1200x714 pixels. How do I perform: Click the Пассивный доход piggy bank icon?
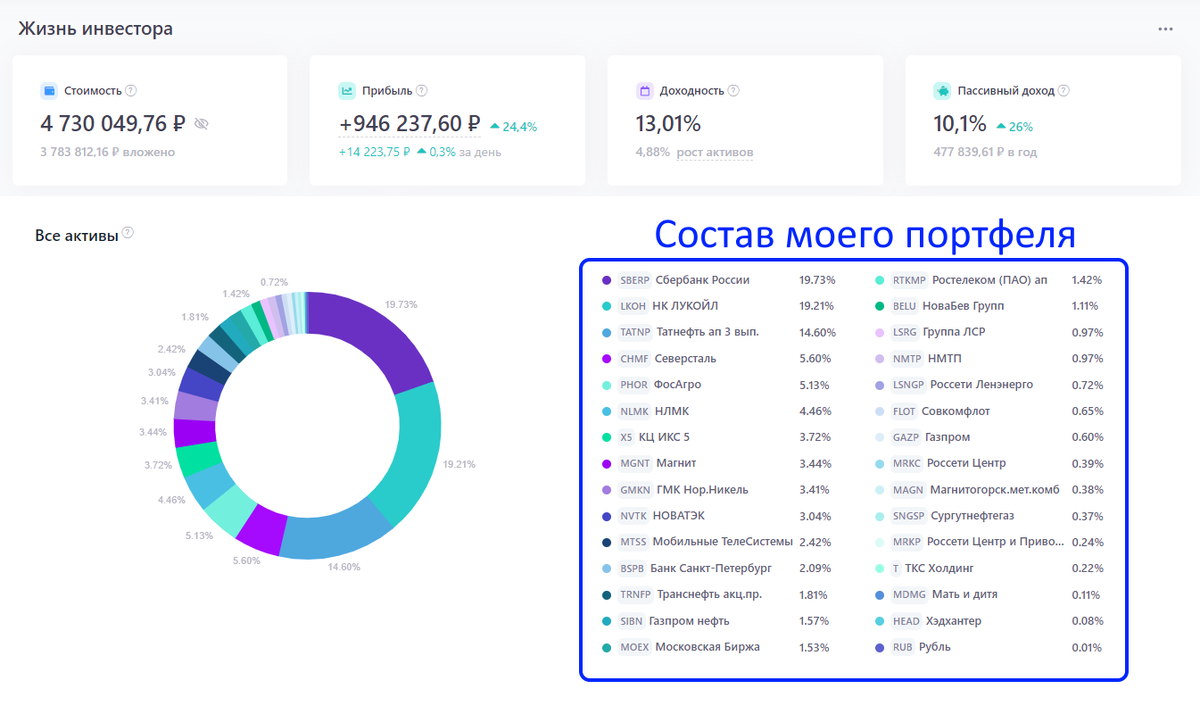click(x=942, y=90)
